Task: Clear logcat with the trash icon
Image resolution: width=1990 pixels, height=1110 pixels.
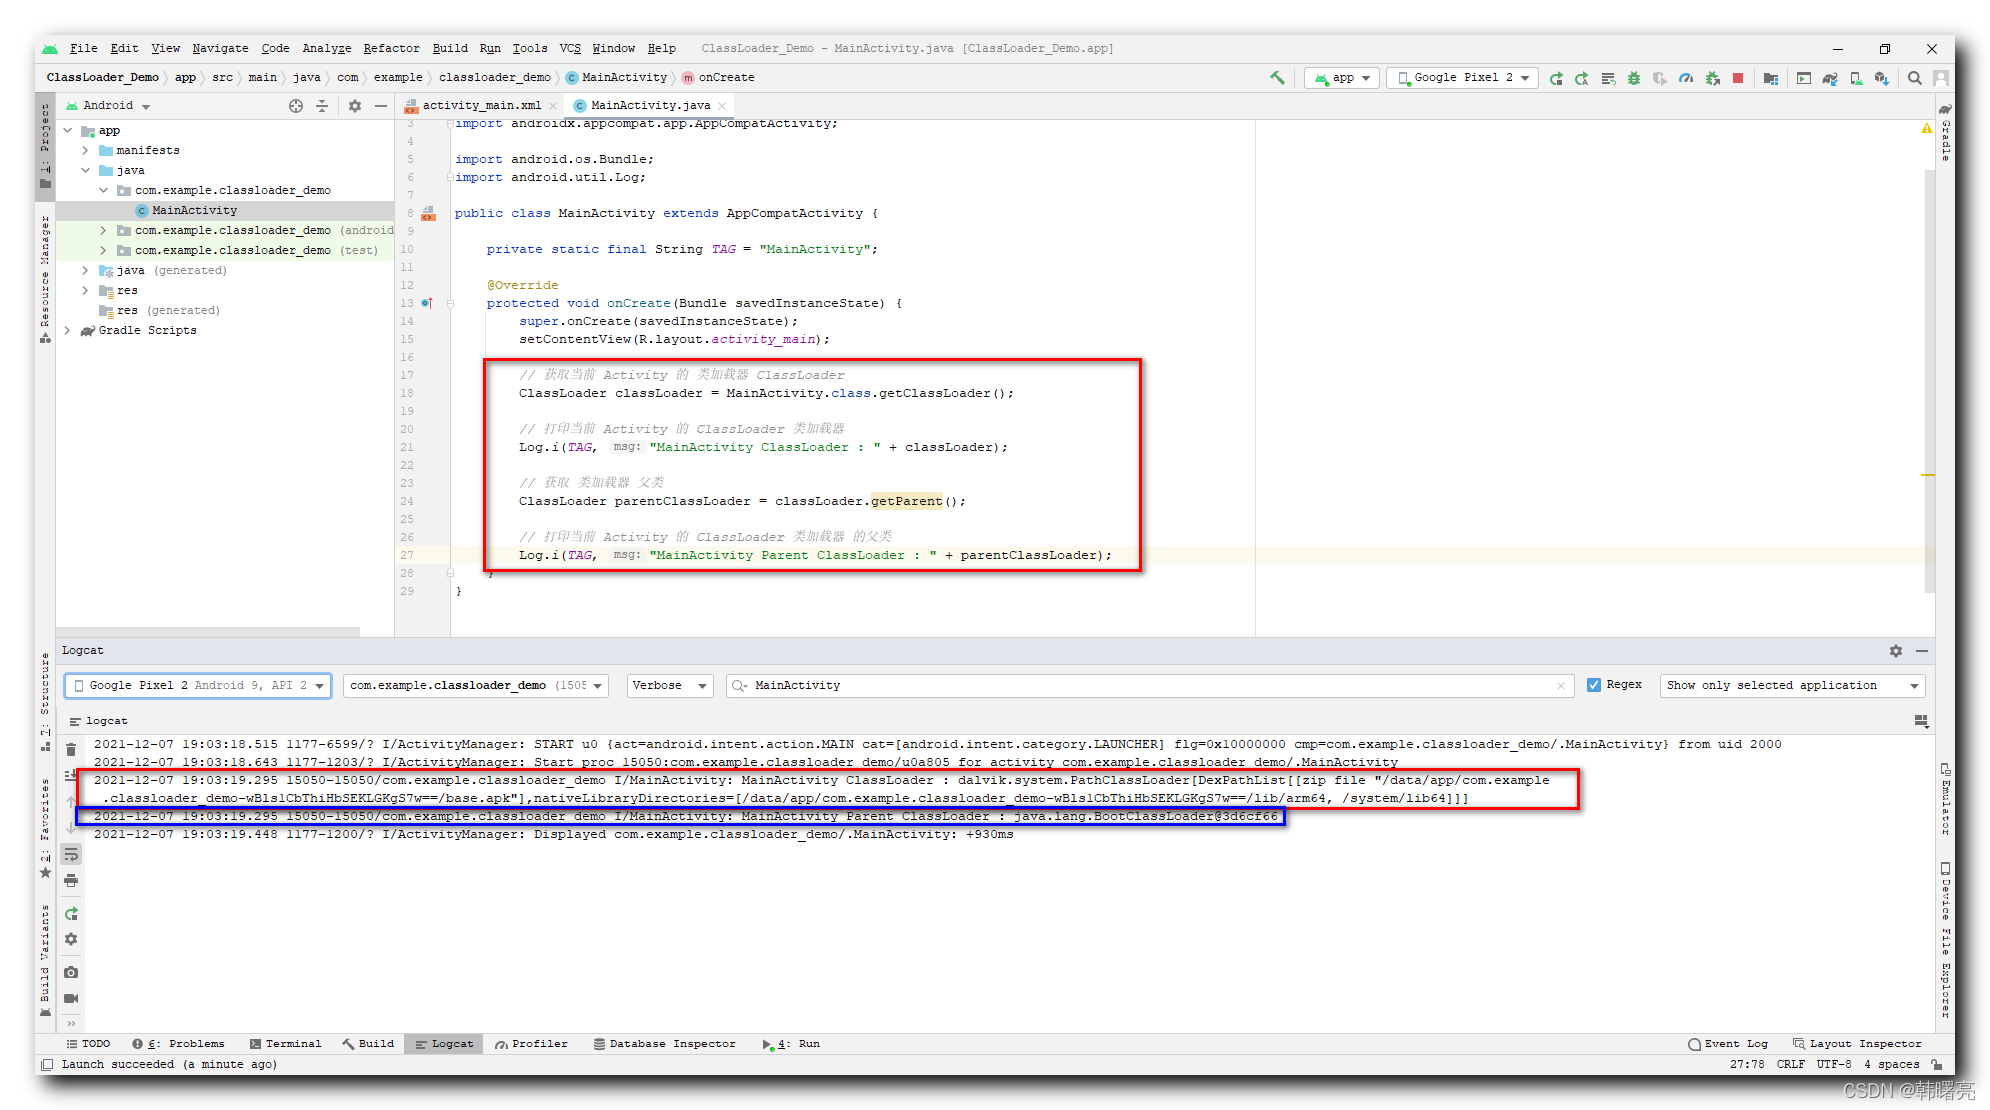Action: coord(71,749)
